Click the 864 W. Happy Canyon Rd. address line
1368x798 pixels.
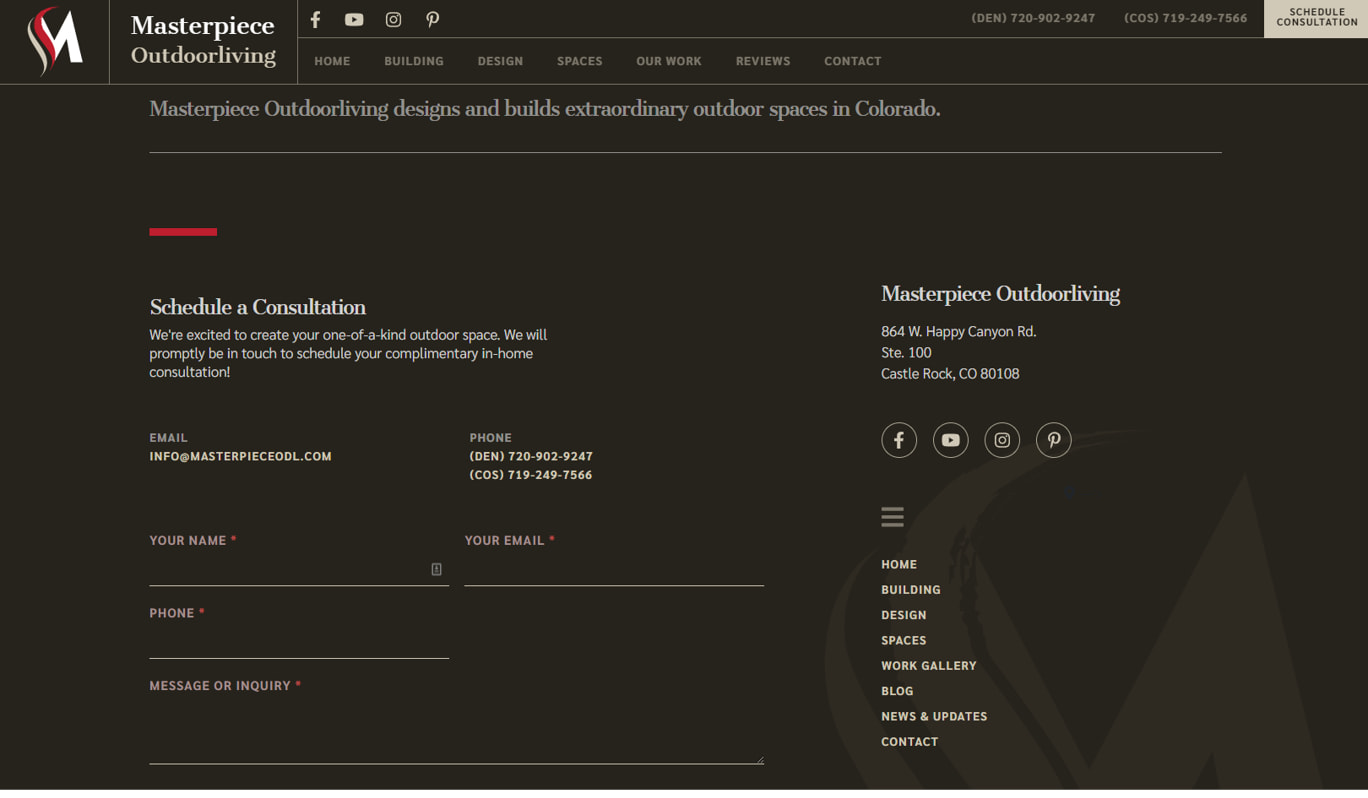[959, 331]
